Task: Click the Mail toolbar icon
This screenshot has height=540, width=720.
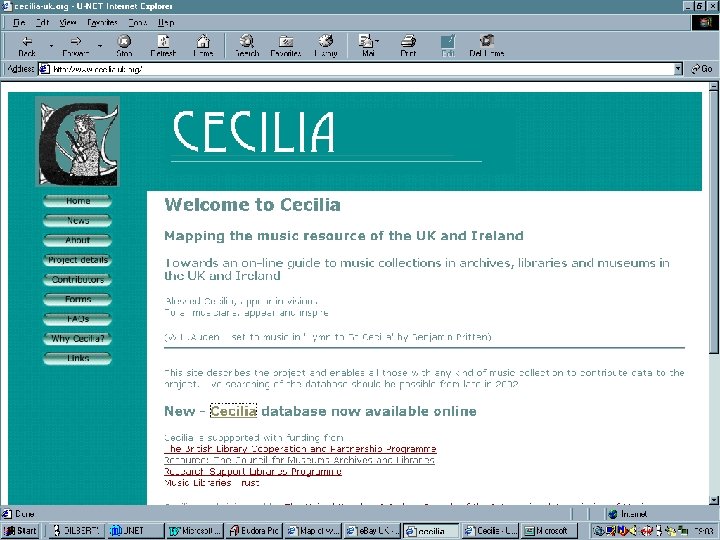Action: [368, 45]
